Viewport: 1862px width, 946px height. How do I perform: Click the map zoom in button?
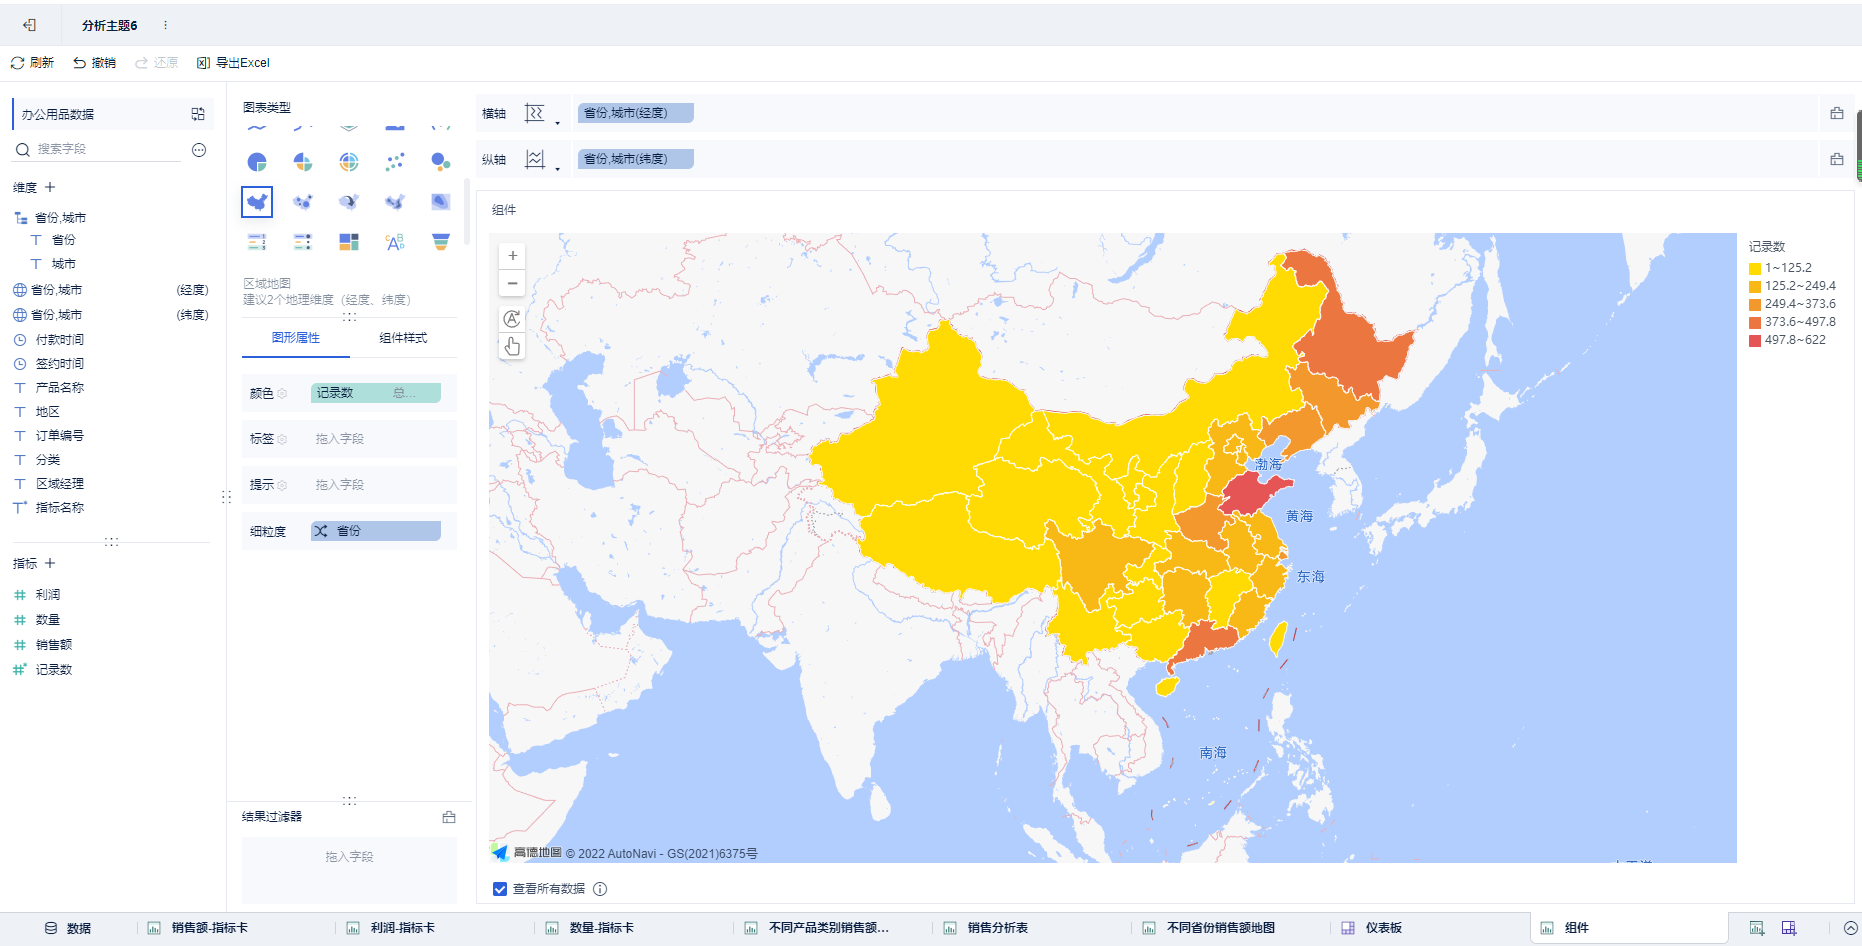click(512, 256)
